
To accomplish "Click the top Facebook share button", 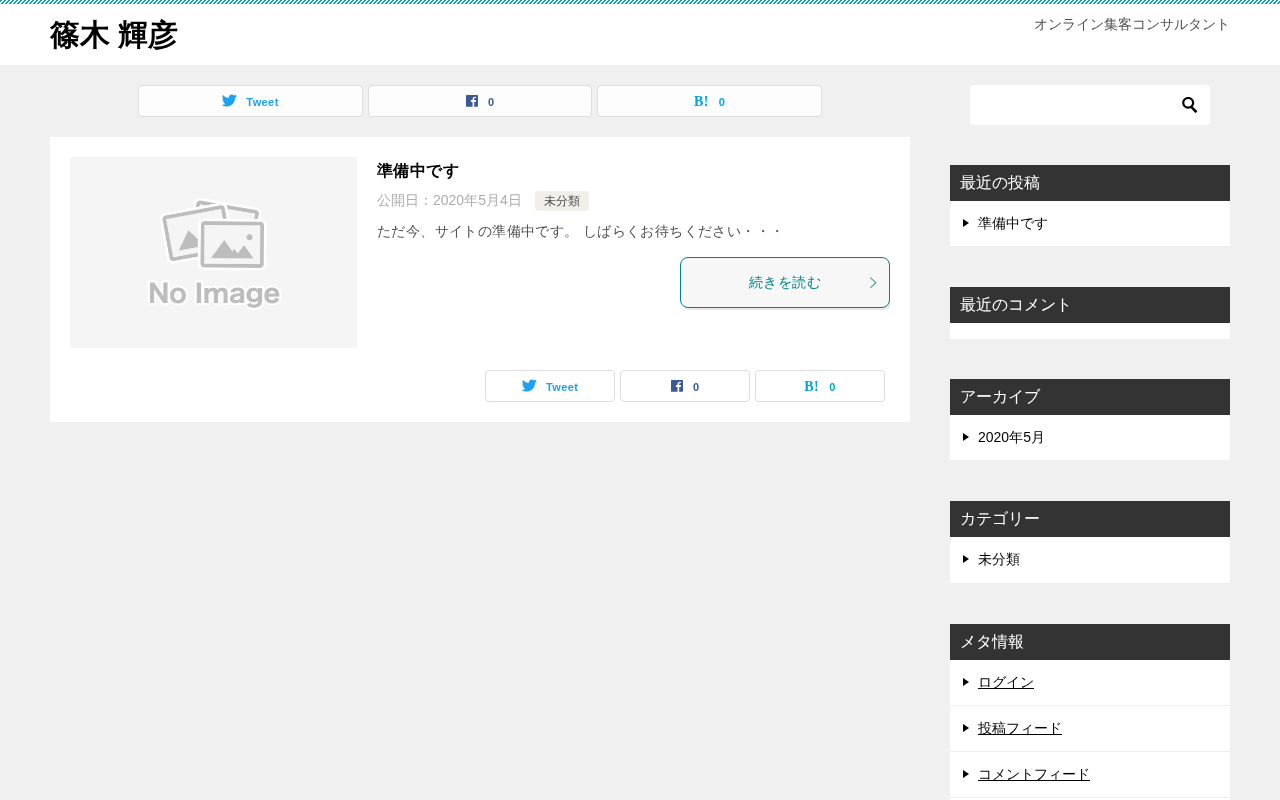I will point(480,101).
